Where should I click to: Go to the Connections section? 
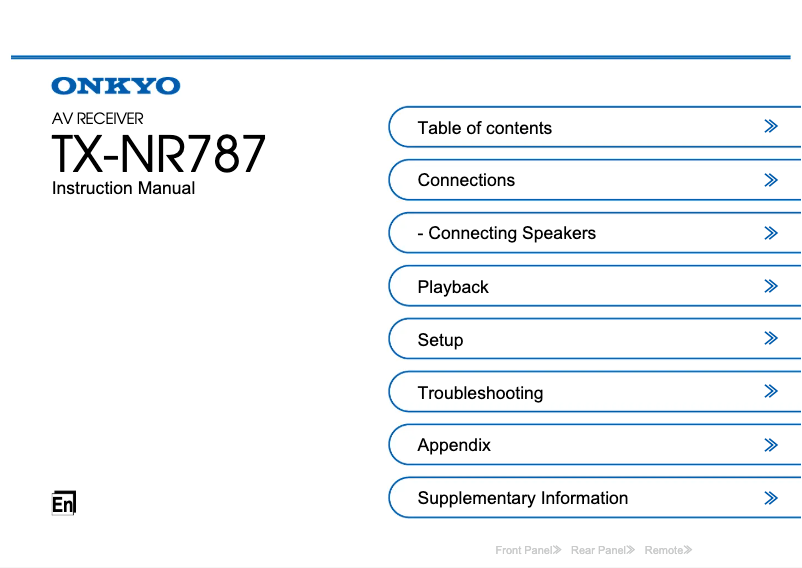[x=466, y=180]
